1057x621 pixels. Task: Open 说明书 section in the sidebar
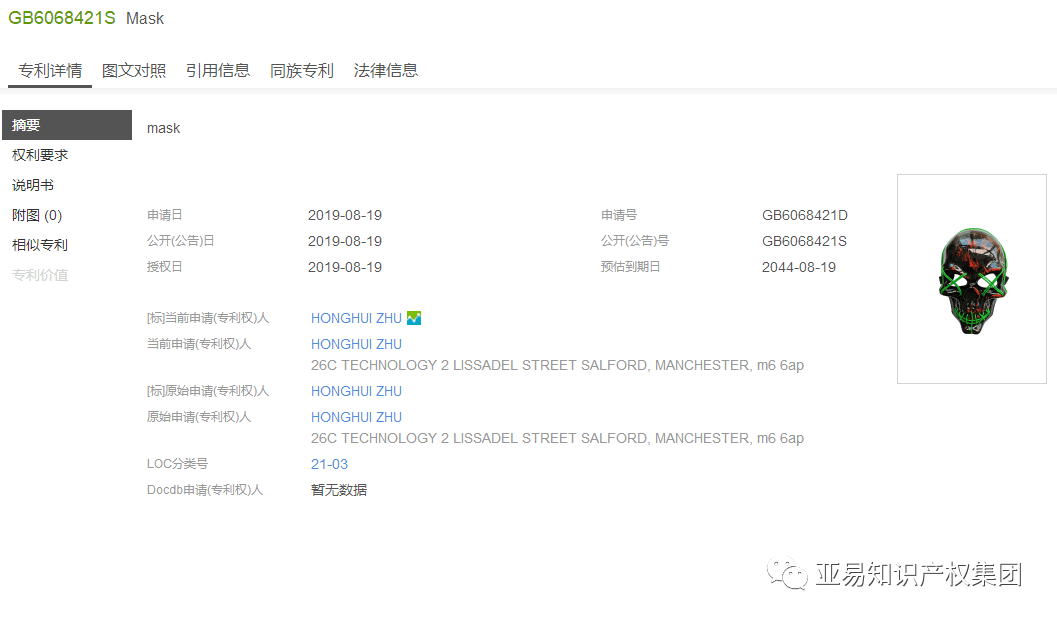[x=33, y=185]
